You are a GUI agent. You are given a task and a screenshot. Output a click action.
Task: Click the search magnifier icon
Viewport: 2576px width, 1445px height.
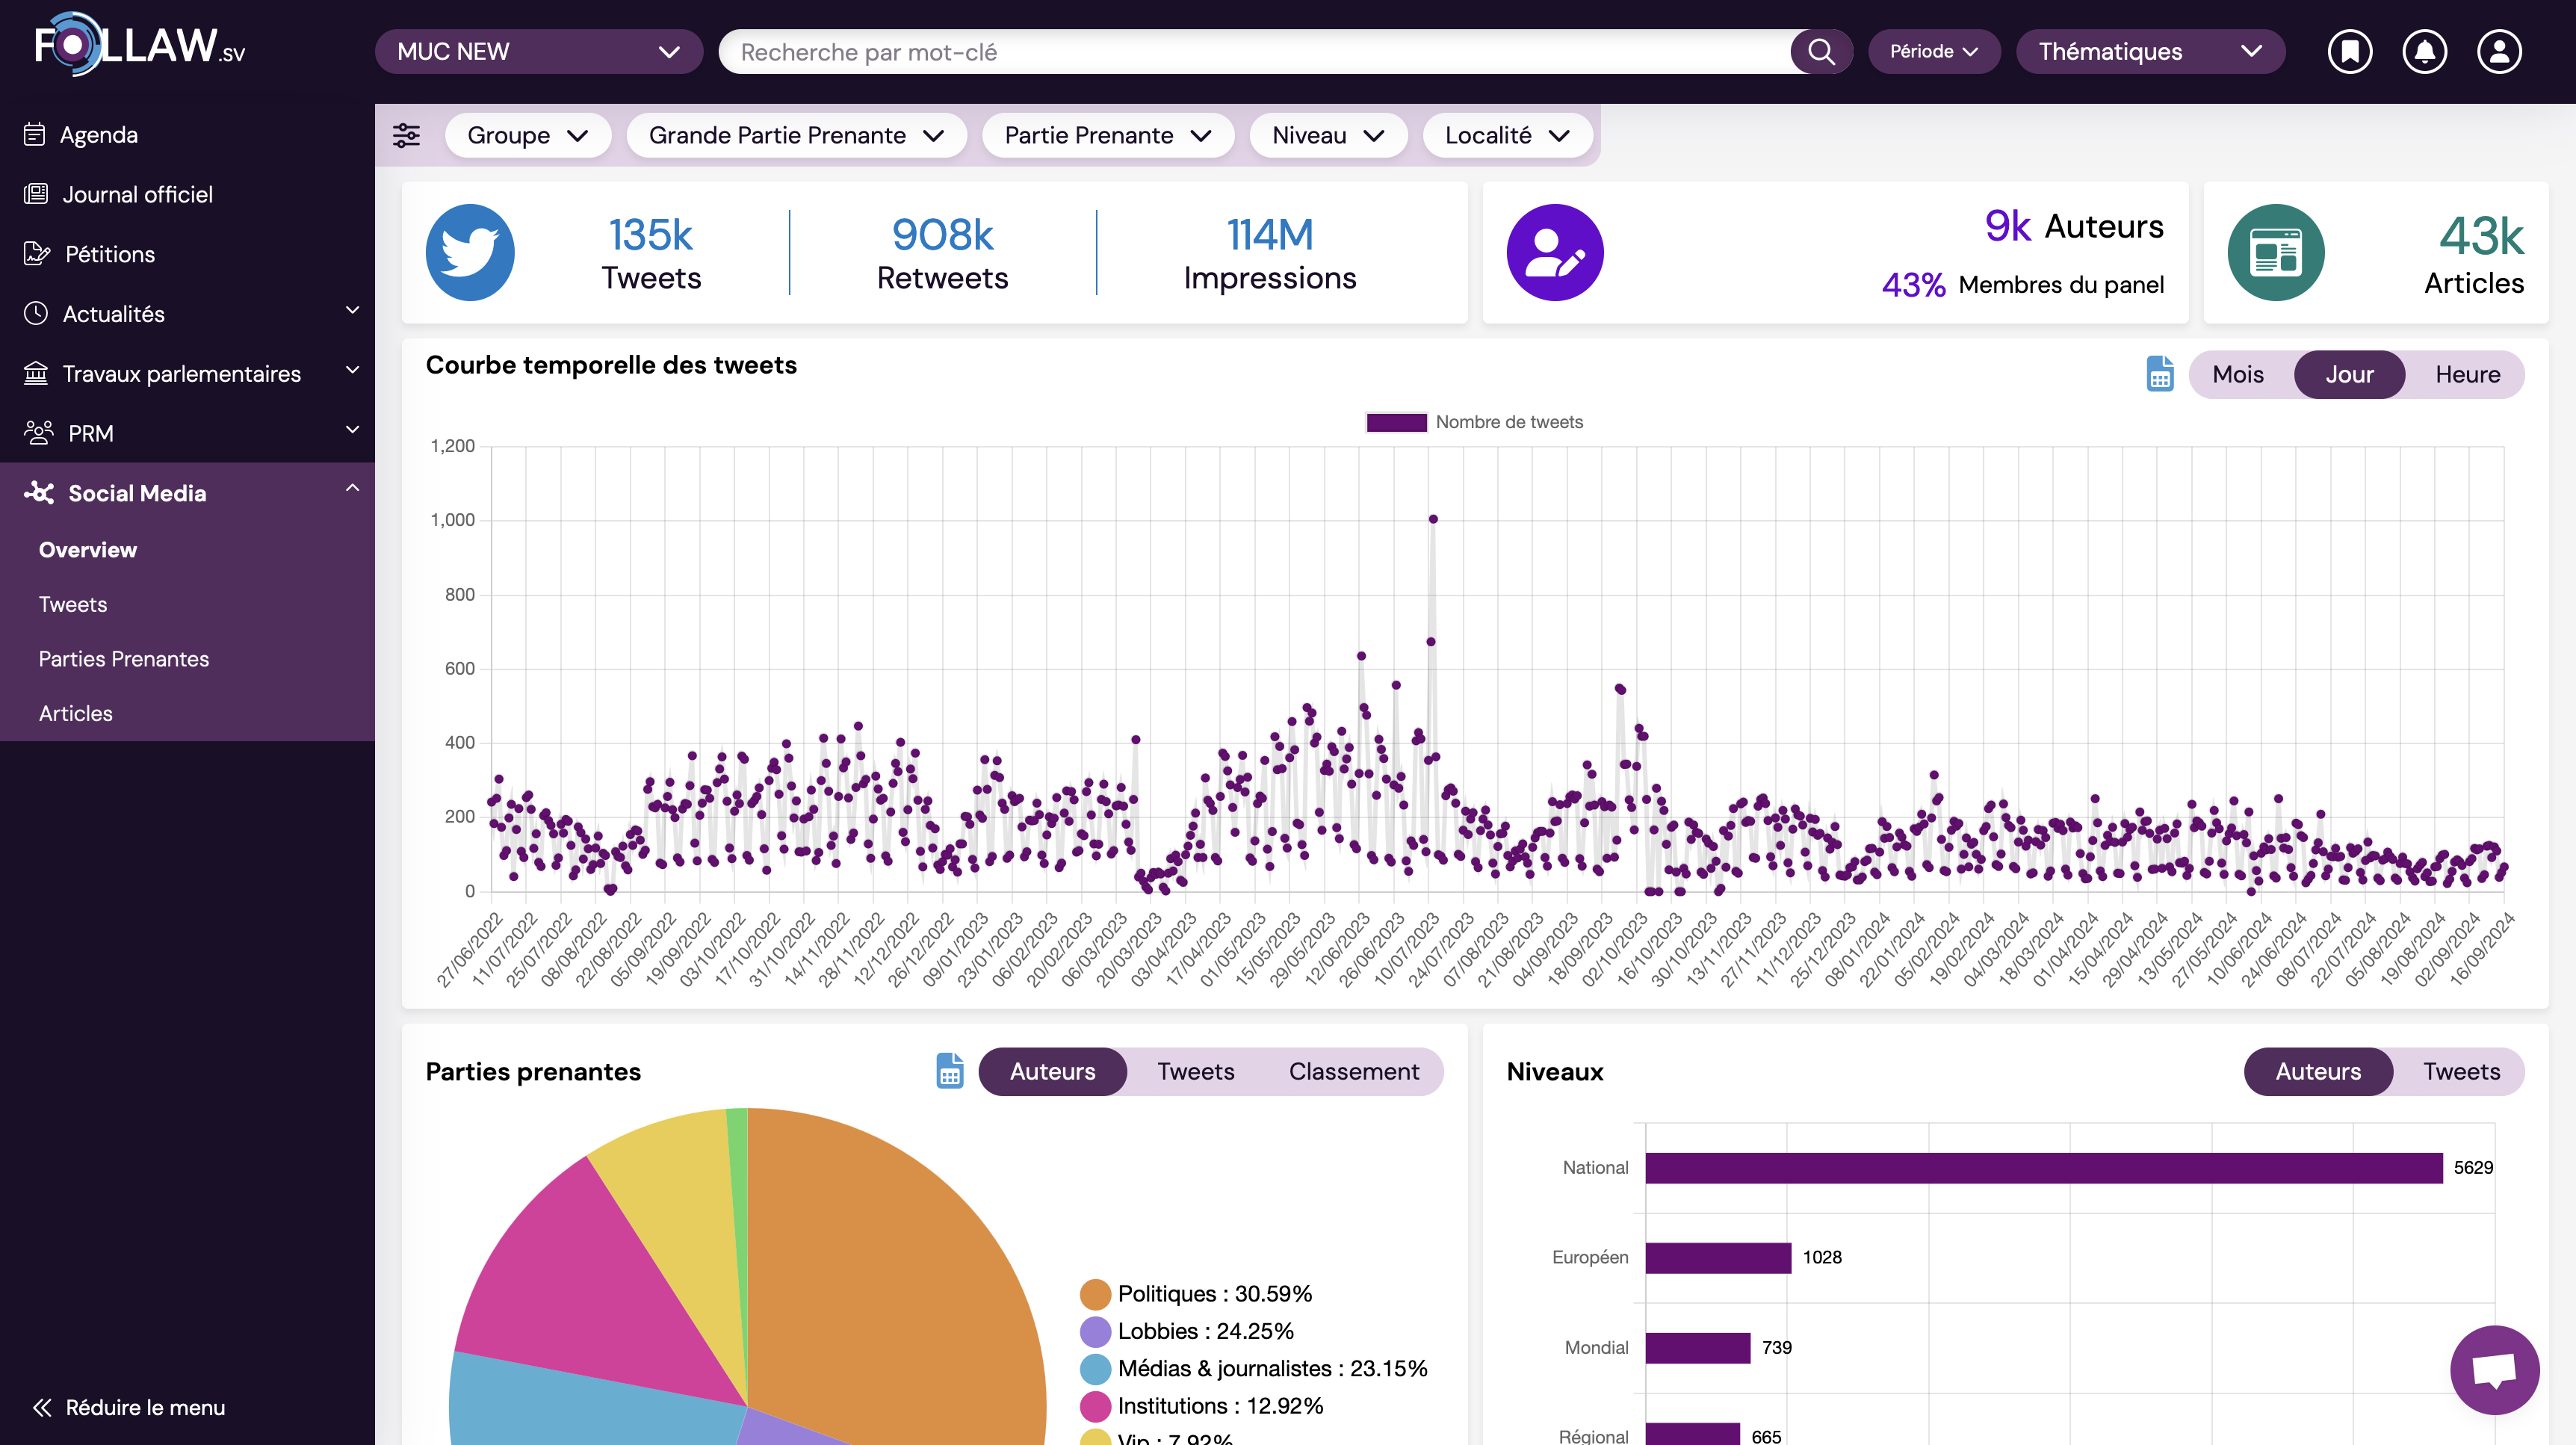point(1821,52)
